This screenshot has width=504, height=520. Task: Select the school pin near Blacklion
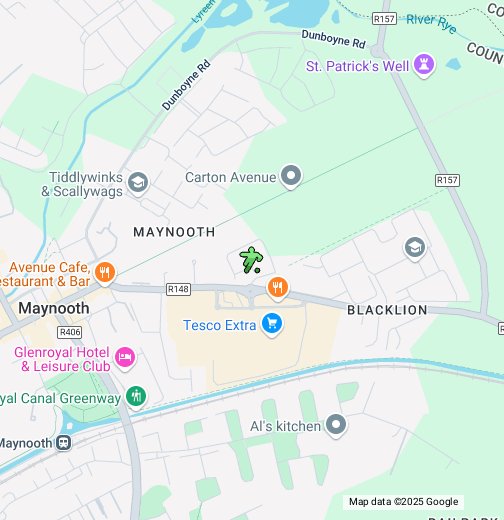(415, 249)
